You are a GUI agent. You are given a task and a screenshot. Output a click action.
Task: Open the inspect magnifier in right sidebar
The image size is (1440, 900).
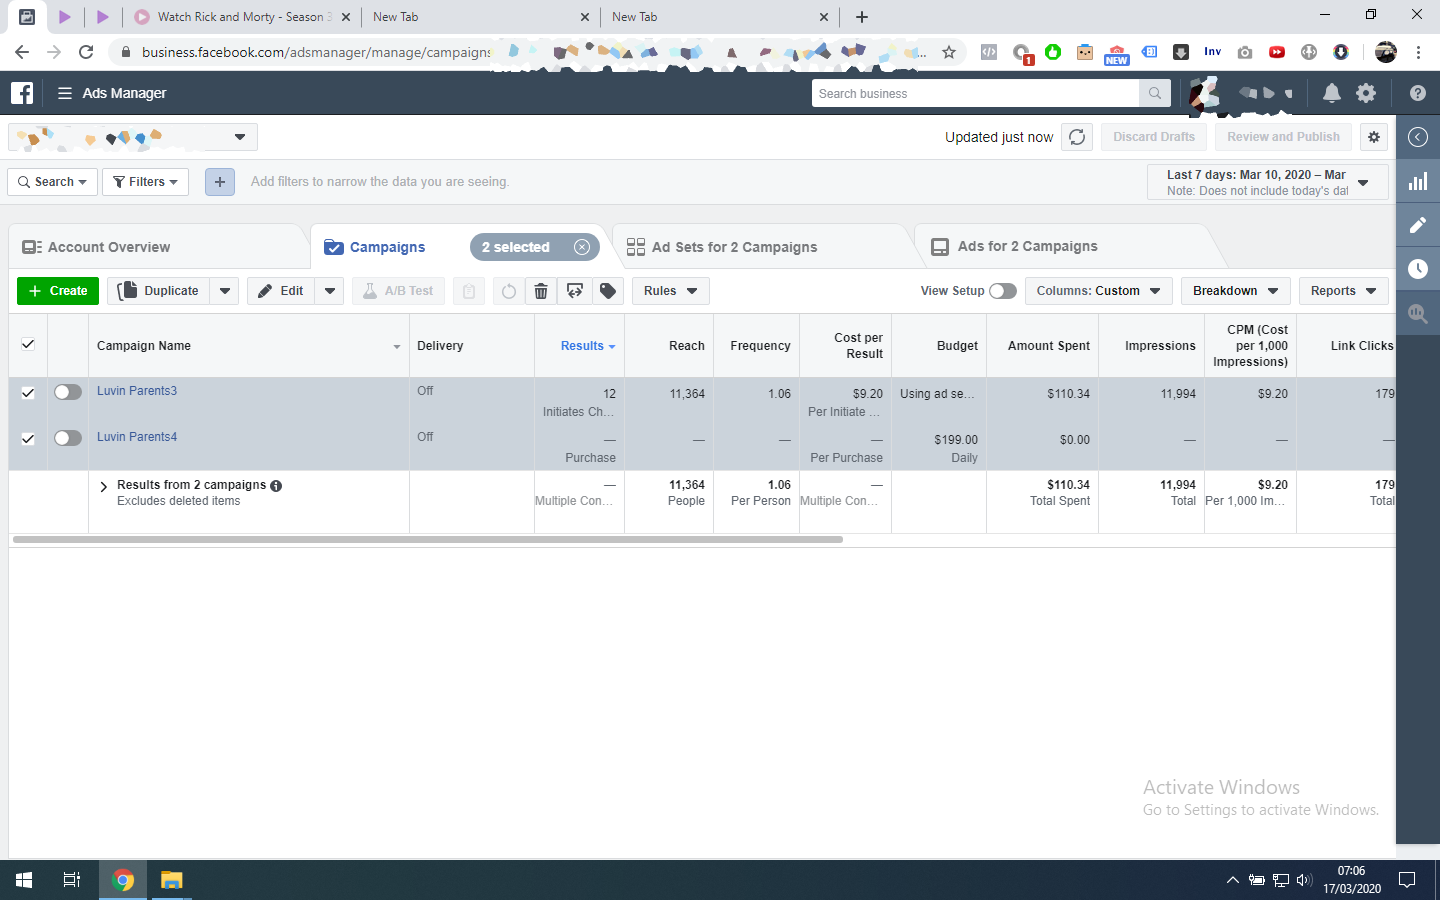click(x=1418, y=313)
